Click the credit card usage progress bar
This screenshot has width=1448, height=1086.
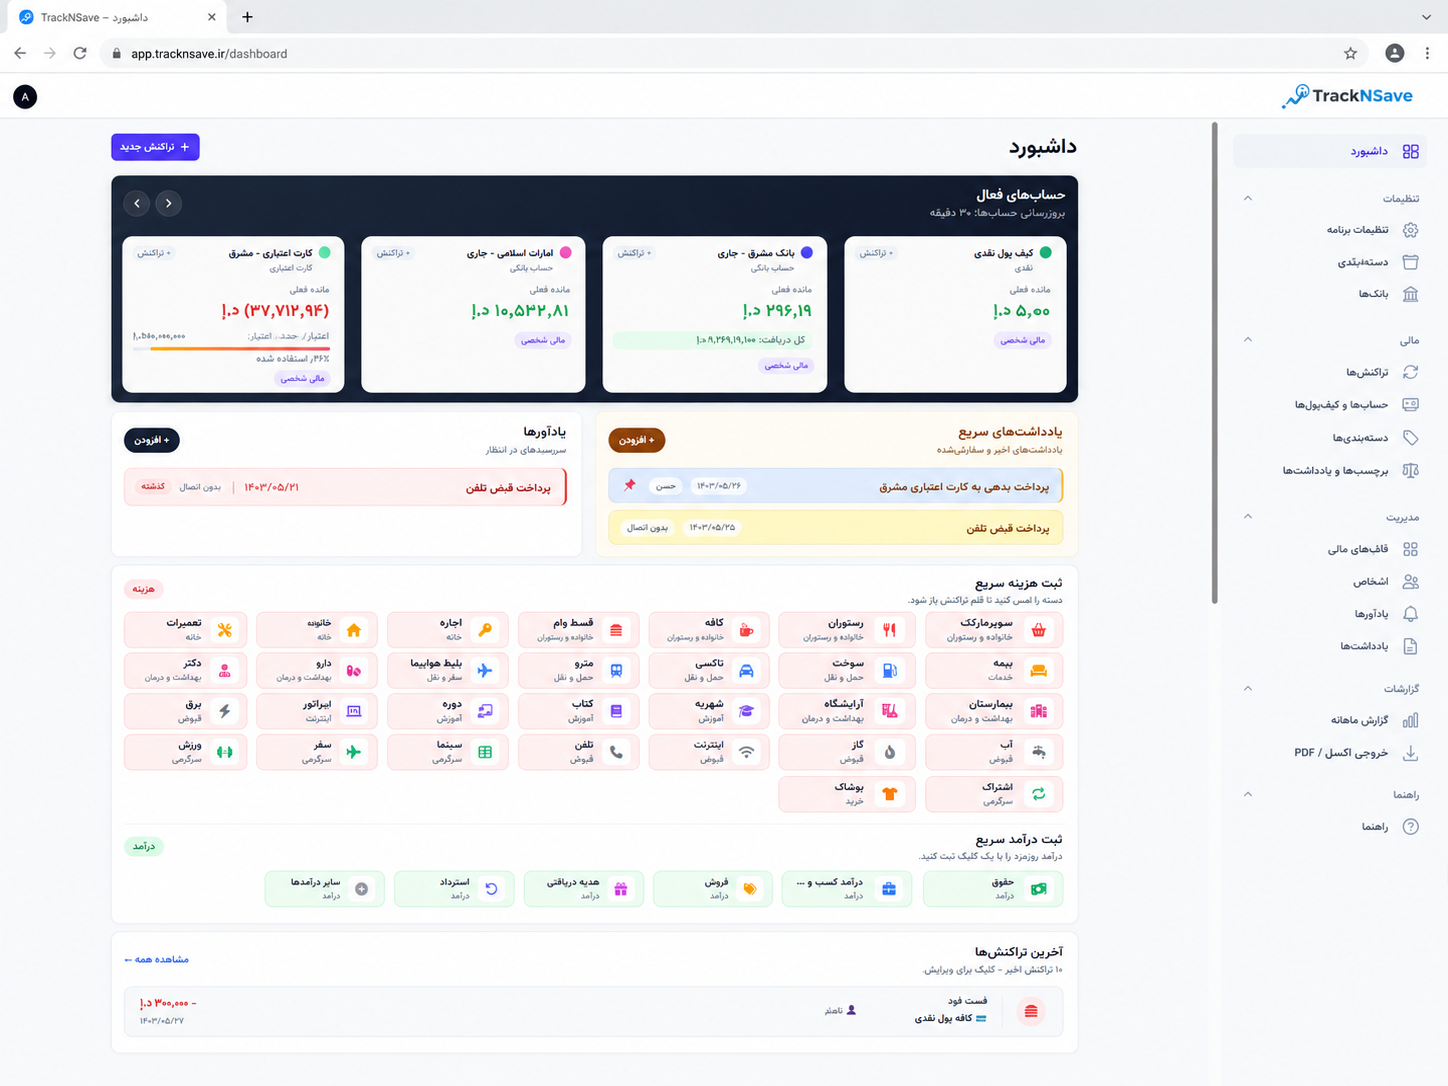[231, 349]
